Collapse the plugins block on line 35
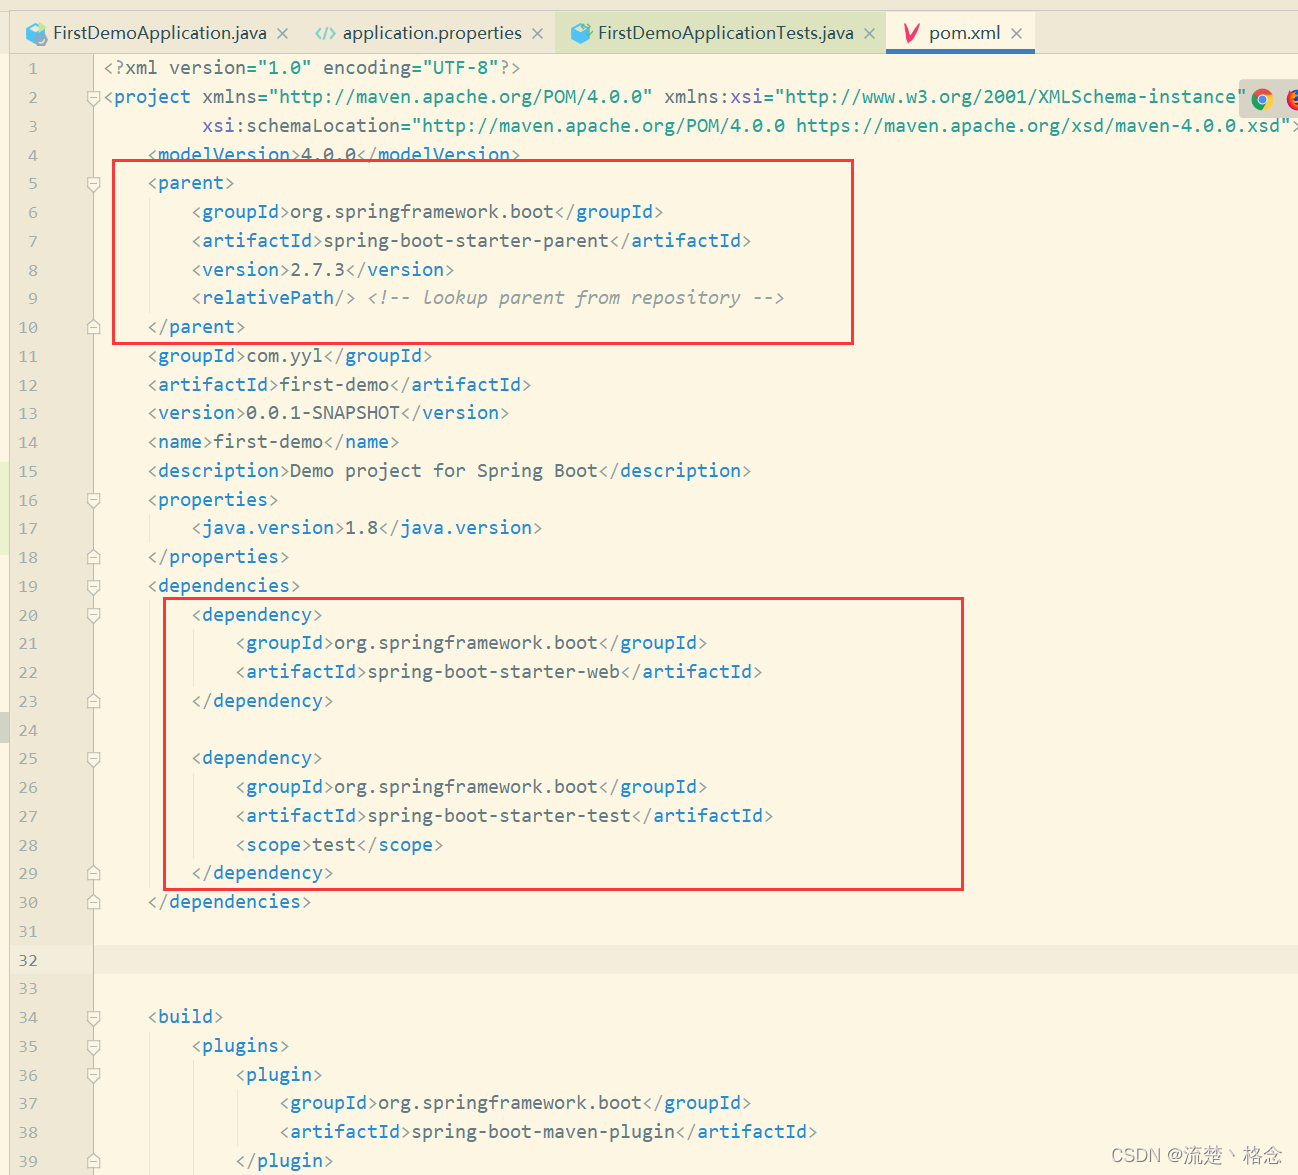The image size is (1298, 1175). pos(93,1046)
